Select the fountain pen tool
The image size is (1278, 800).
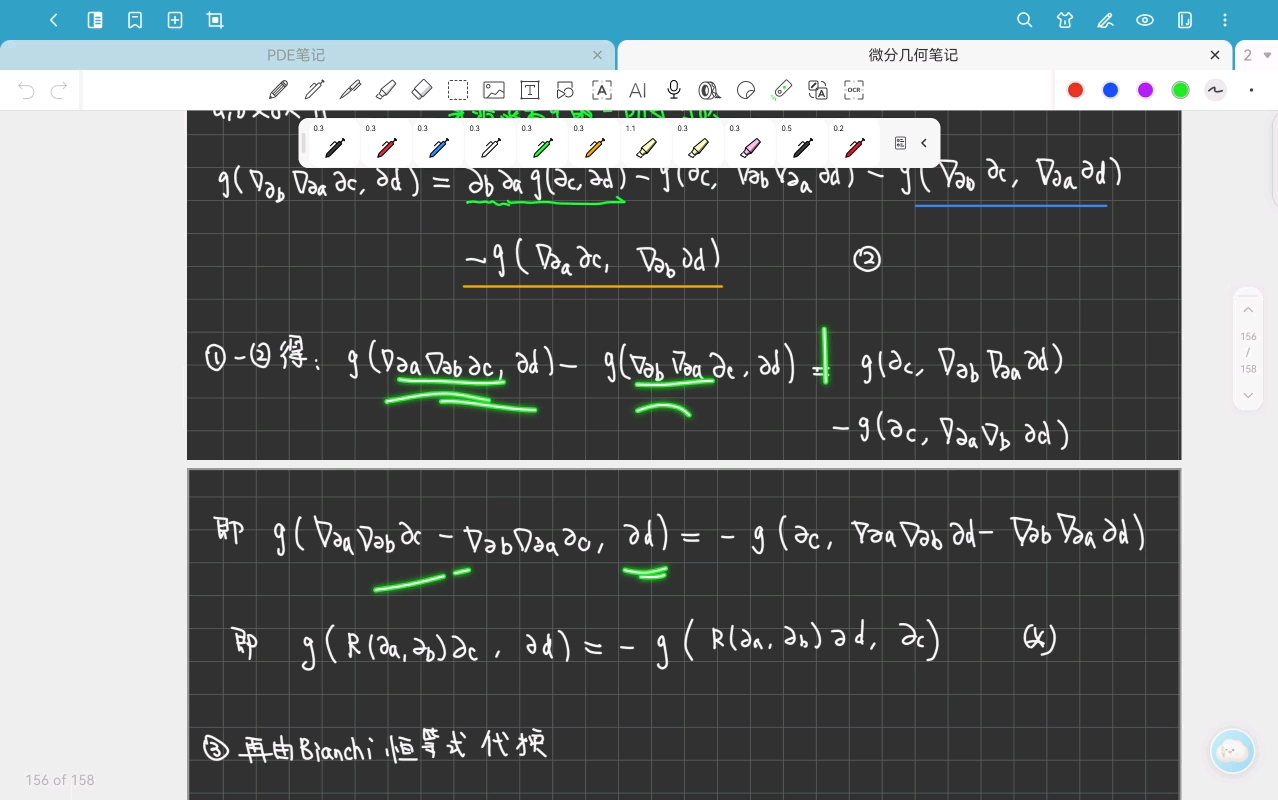315,90
